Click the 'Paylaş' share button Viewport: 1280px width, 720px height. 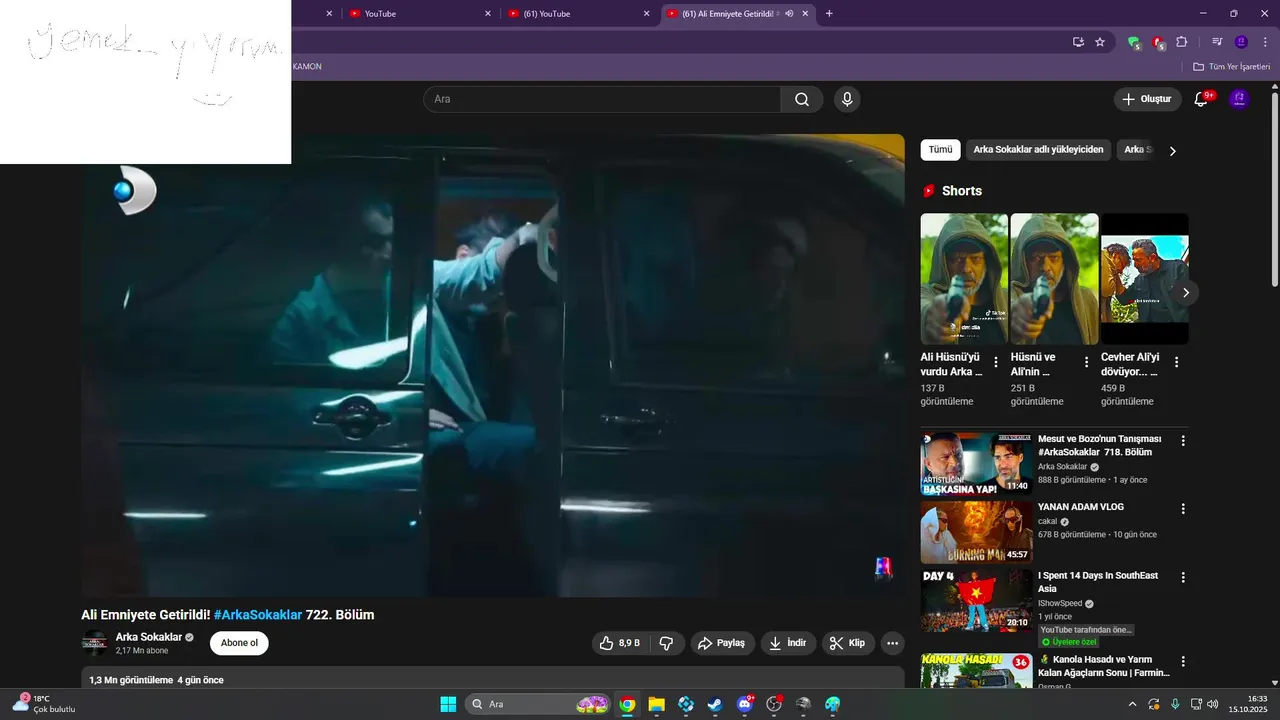[721, 643]
